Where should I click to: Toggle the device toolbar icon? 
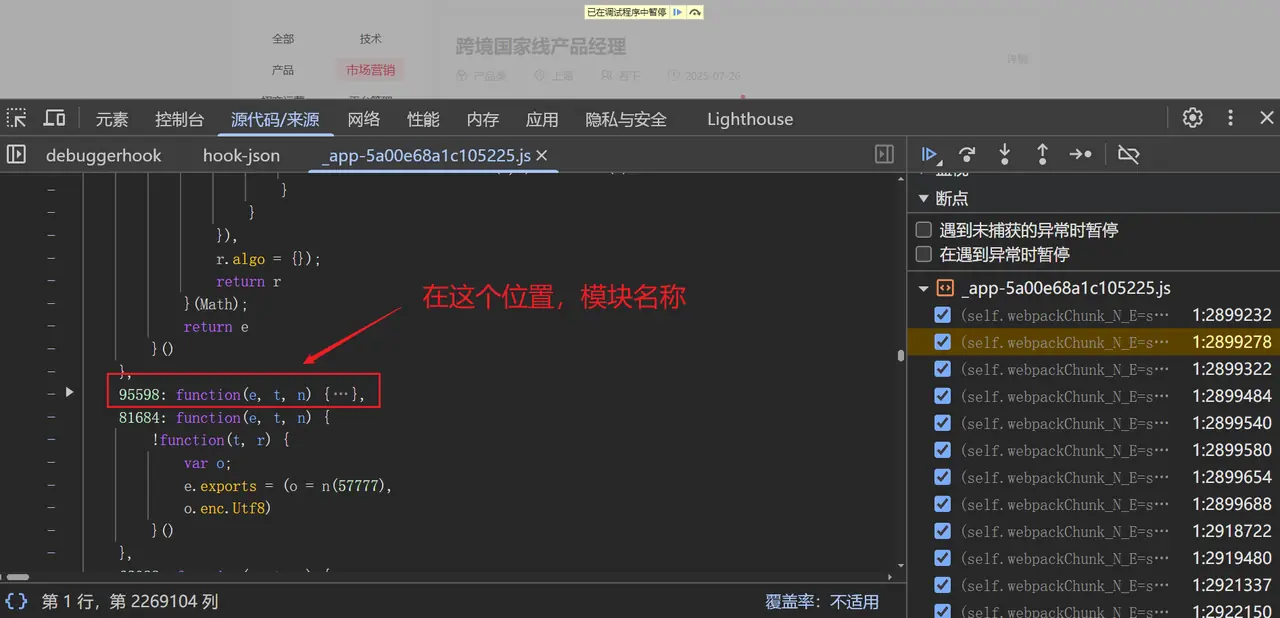[x=54, y=118]
